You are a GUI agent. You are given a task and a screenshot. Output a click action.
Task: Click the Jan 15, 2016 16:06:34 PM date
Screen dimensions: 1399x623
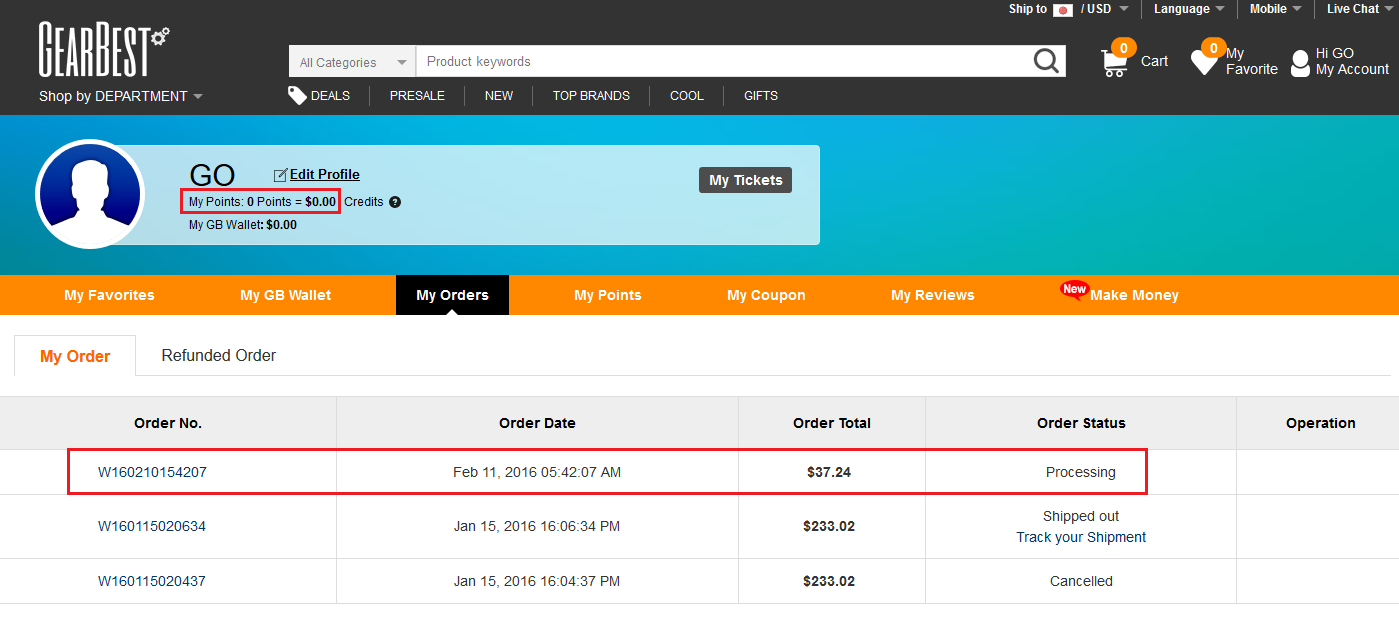[x=537, y=526]
